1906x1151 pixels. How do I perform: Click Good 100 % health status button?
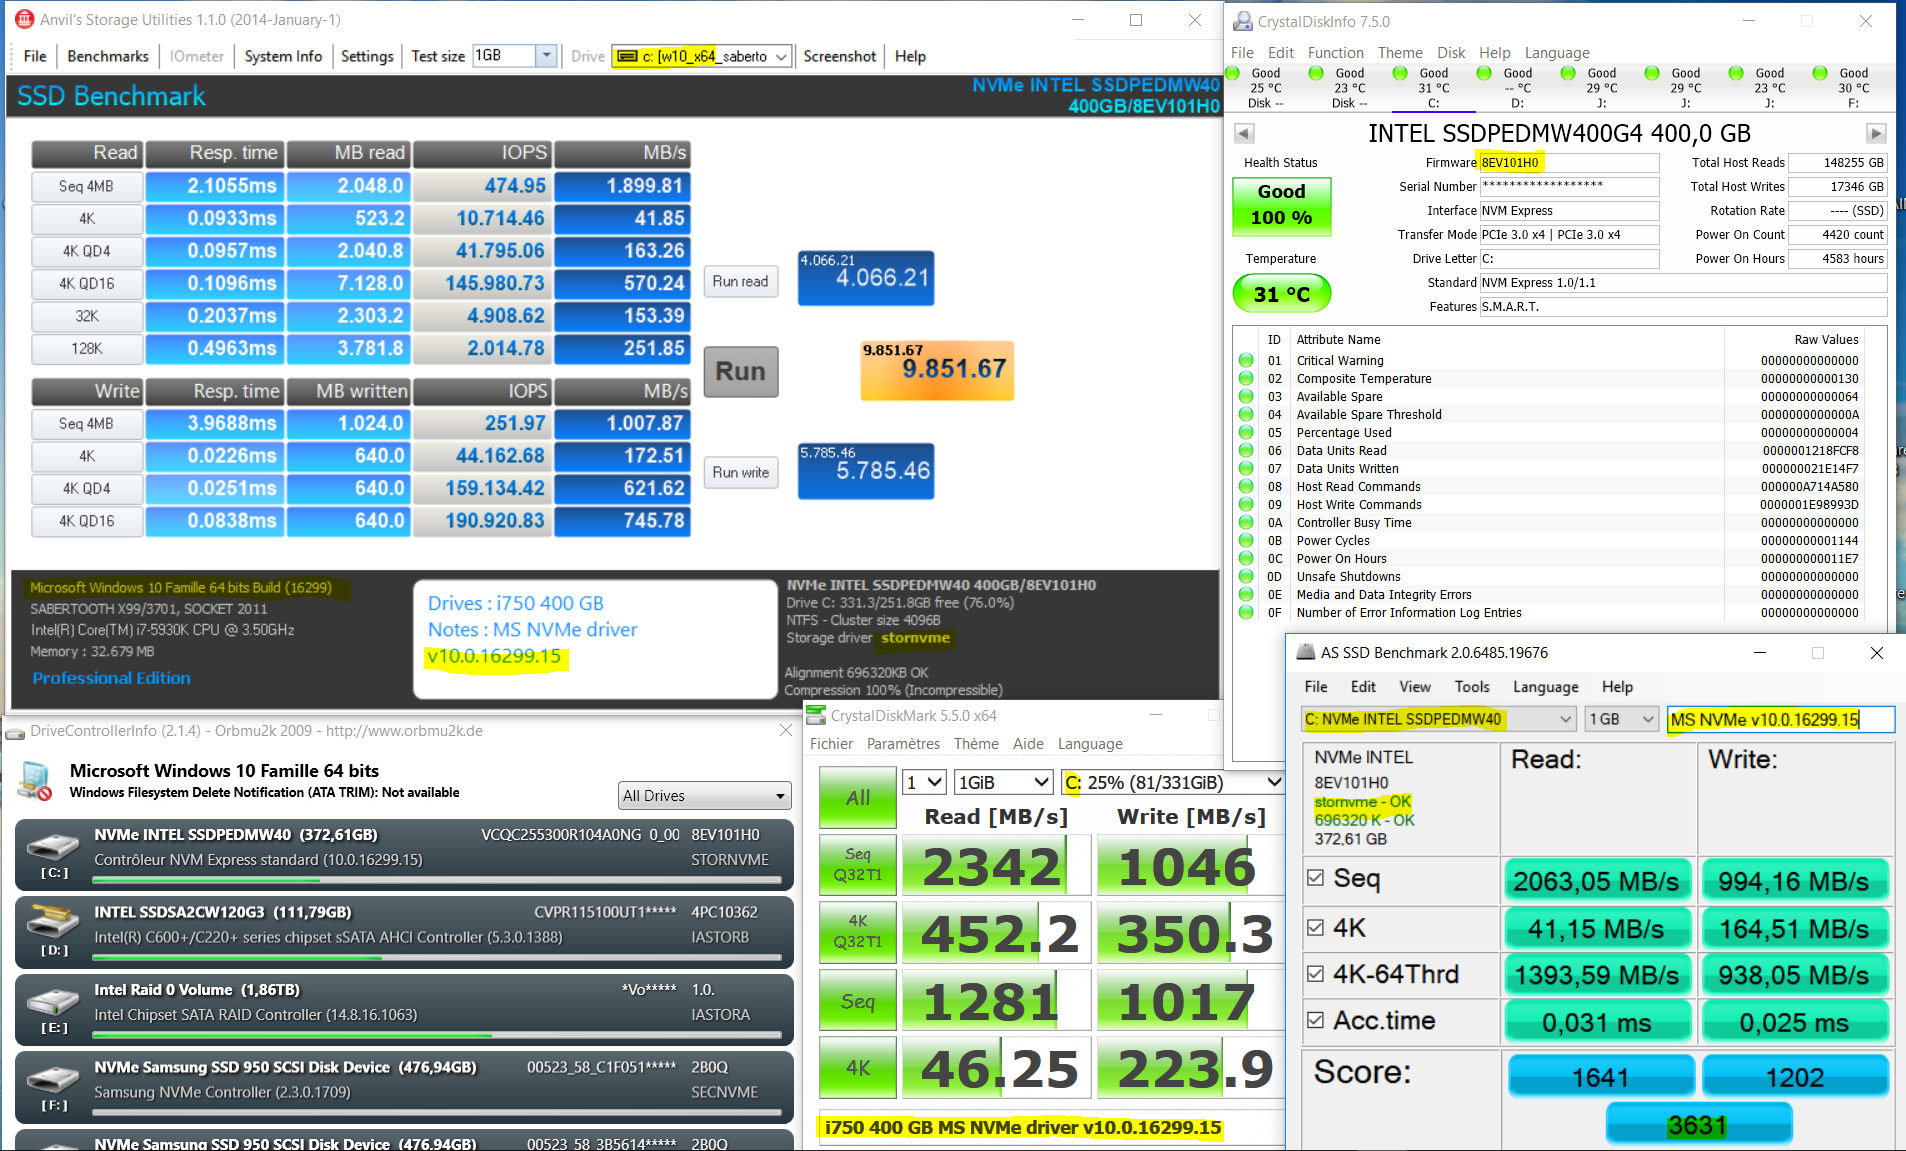tap(1281, 206)
